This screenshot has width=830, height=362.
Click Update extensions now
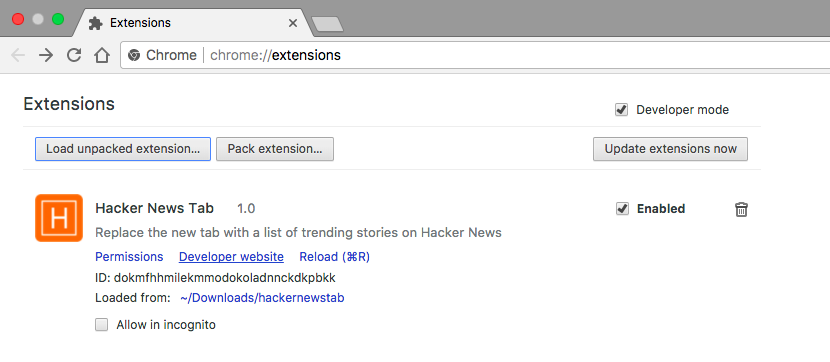point(670,149)
